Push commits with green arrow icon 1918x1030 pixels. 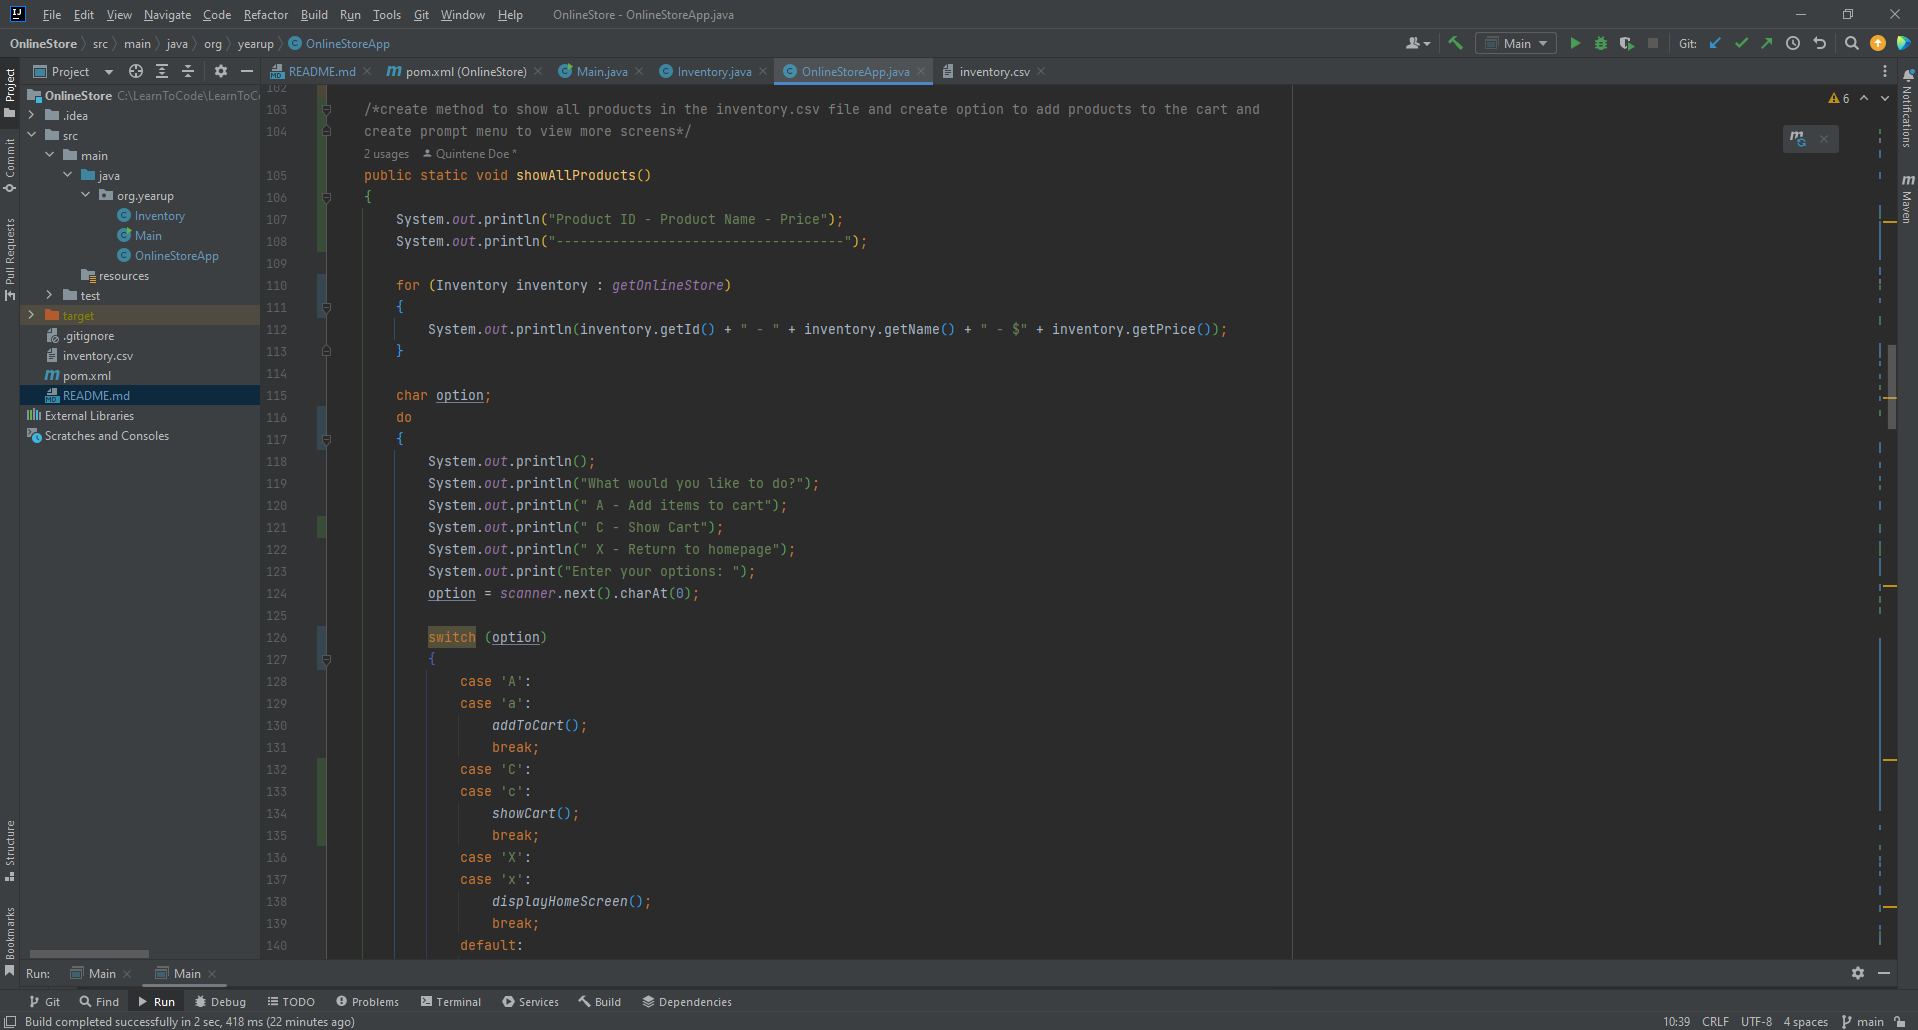(x=1767, y=43)
